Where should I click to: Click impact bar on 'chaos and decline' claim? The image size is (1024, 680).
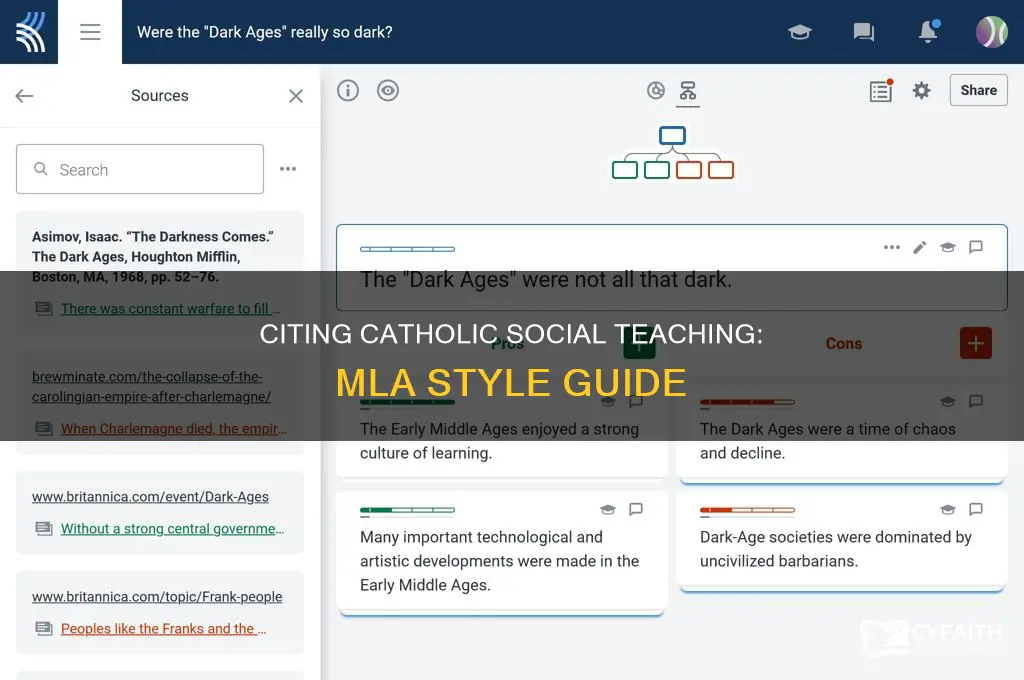(x=747, y=402)
